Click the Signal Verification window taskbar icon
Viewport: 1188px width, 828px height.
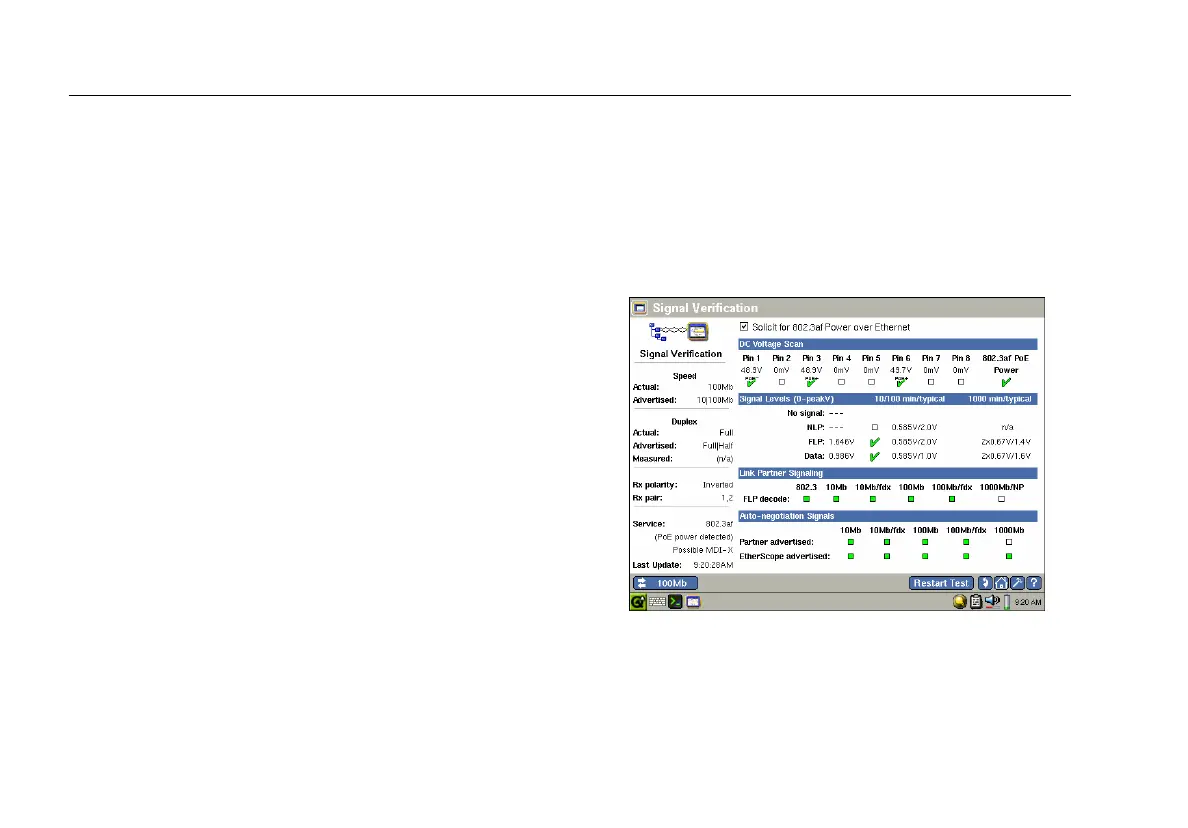pos(693,602)
